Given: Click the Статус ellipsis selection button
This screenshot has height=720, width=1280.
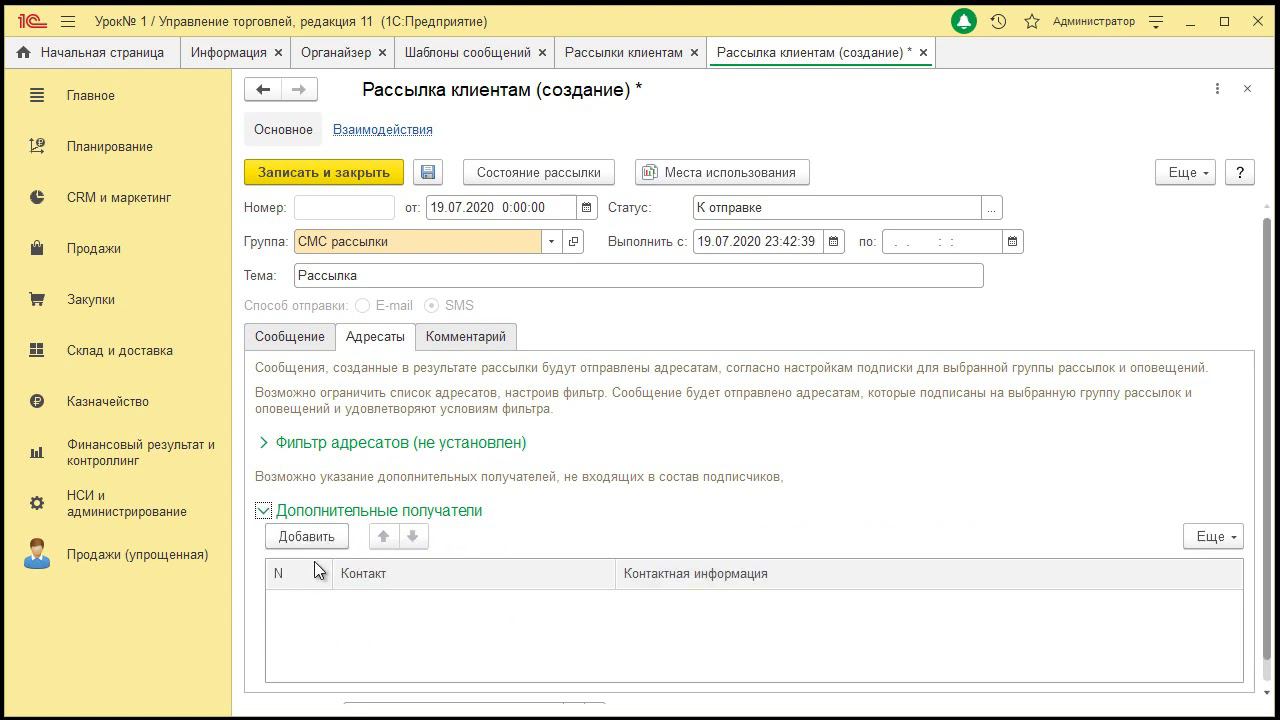Looking at the screenshot, I should 992,208.
